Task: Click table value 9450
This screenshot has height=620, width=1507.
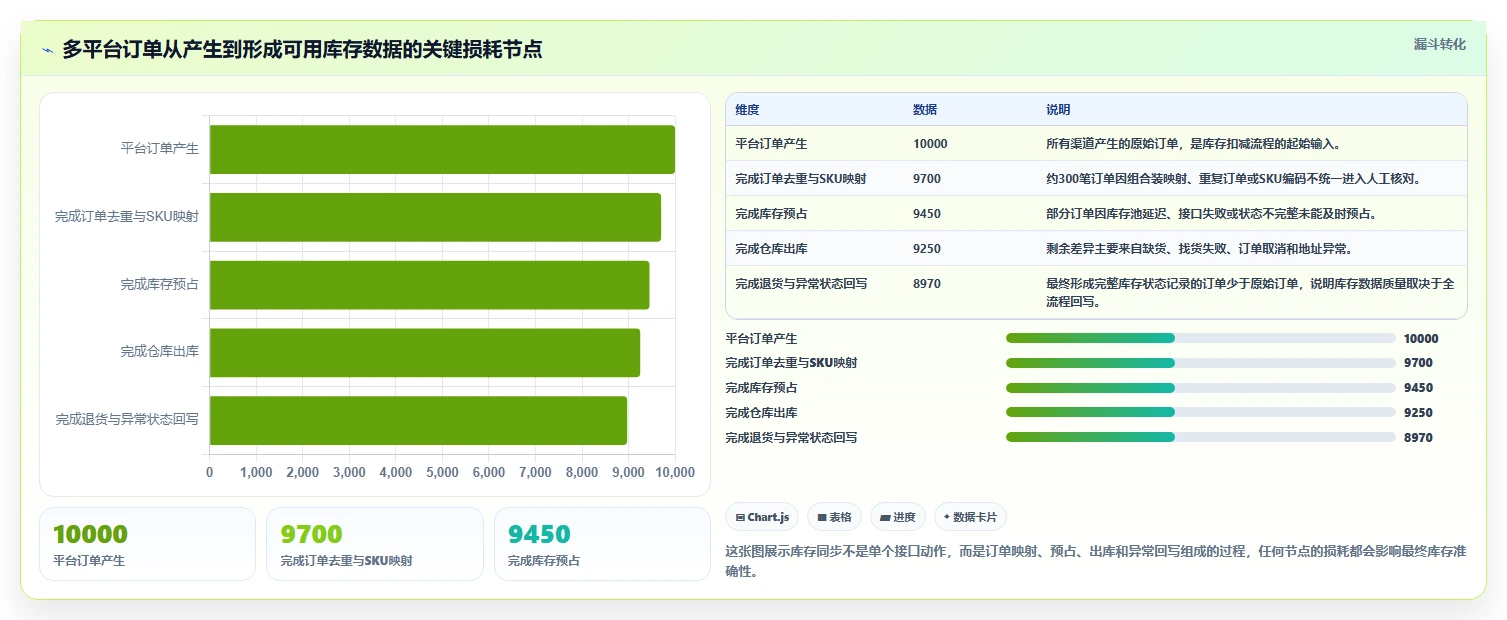Action: click(927, 214)
